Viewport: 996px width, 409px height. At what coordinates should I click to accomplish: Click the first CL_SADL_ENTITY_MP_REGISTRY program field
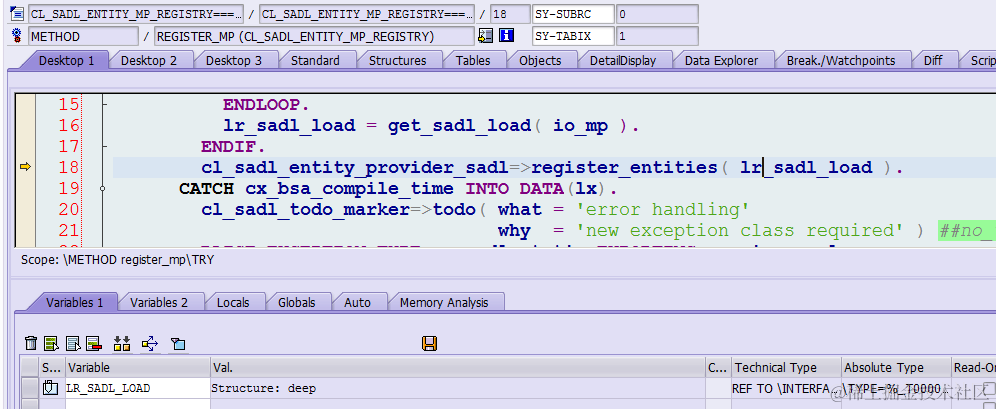(x=135, y=13)
